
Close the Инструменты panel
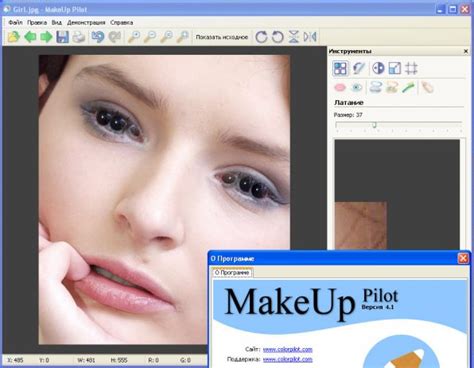pos(466,51)
